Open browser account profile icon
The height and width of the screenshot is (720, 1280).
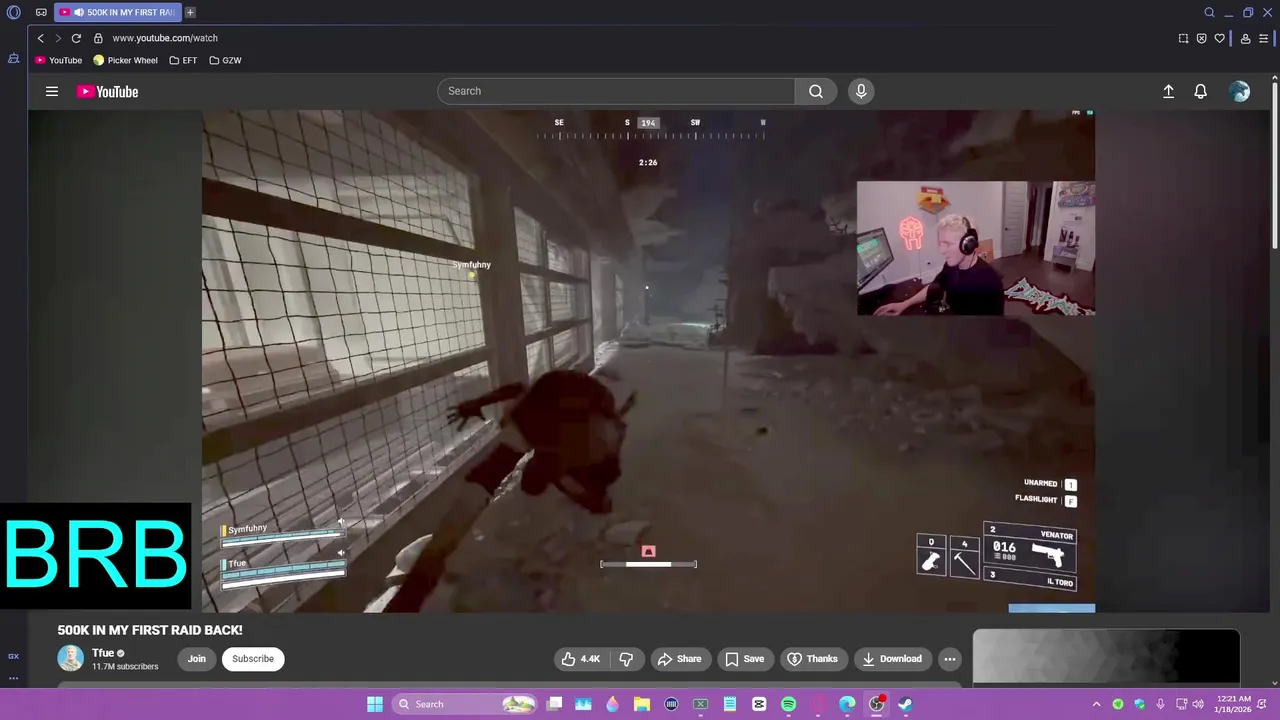click(1245, 38)
